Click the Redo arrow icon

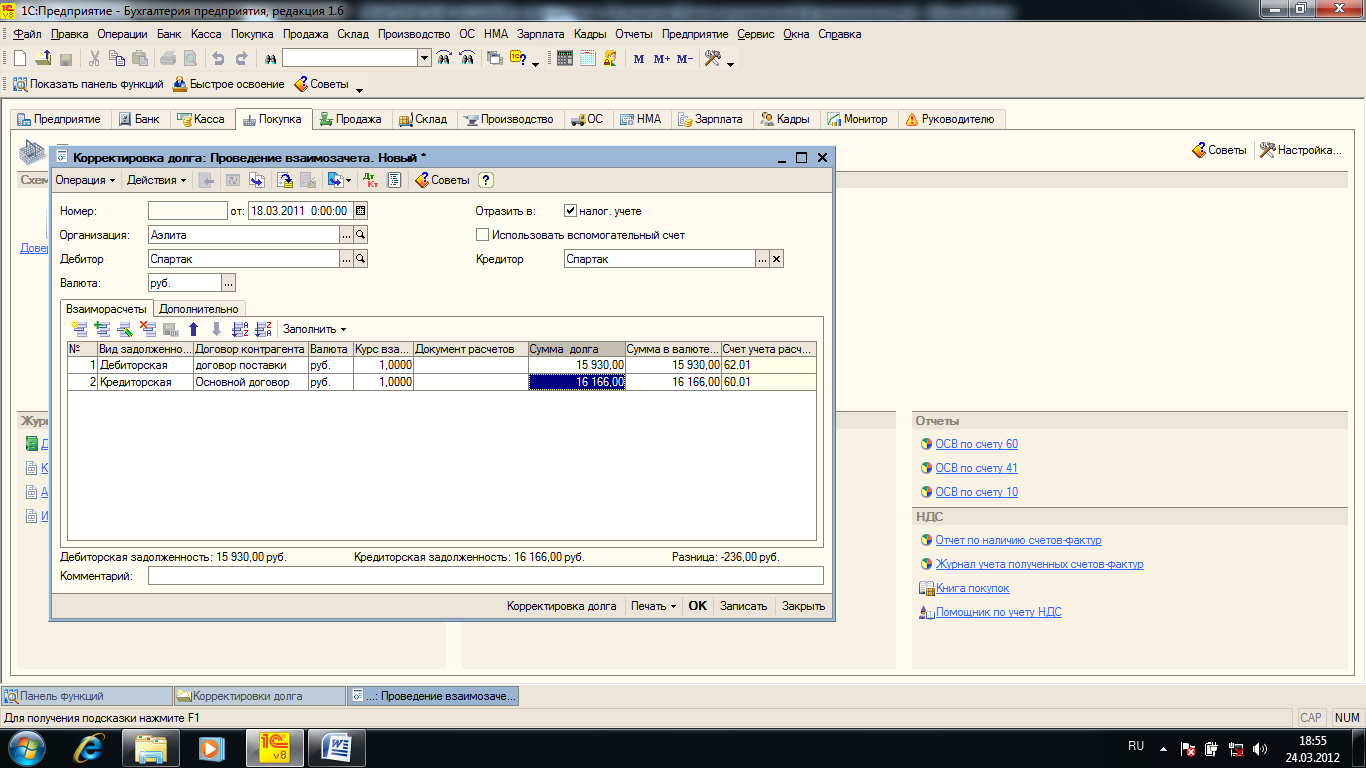click(x=241, y=59)
